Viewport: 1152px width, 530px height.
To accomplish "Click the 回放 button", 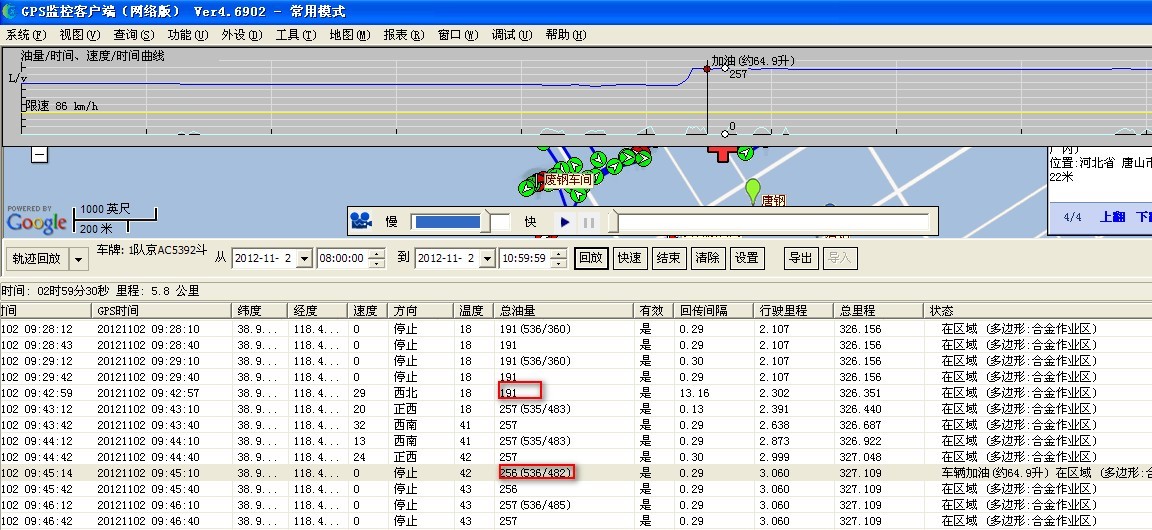I will tap(591, 257).
